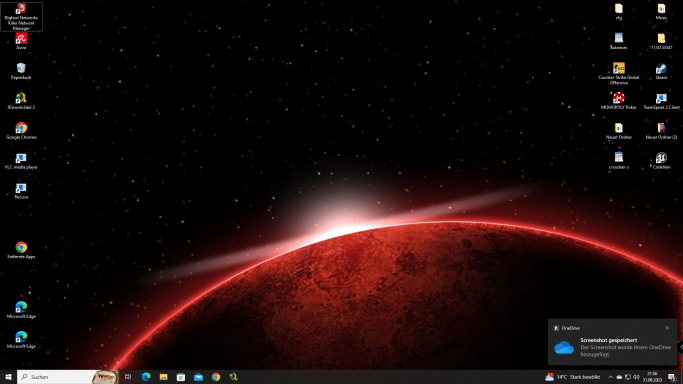Open Microsoft Store from the taskbar
The width and height of the screenshot is (683, 384).
click(x=181, y=377)
